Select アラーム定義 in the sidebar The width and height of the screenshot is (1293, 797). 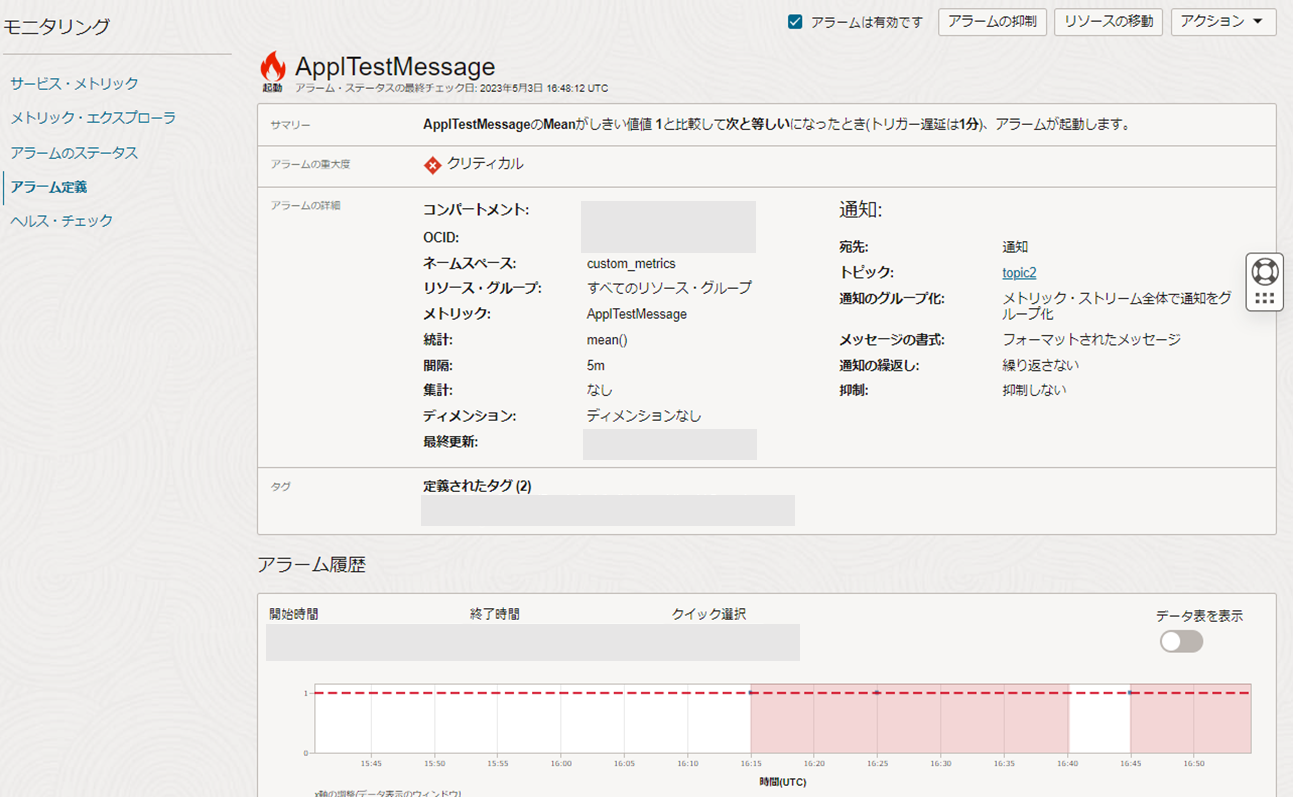tap(49, 187)
